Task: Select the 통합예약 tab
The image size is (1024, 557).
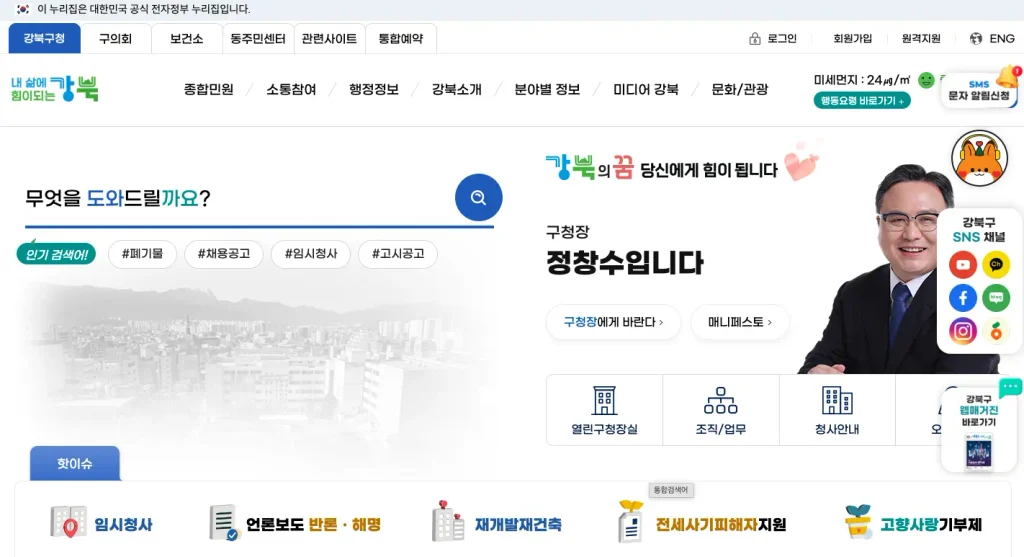Action: pos(401,39)
